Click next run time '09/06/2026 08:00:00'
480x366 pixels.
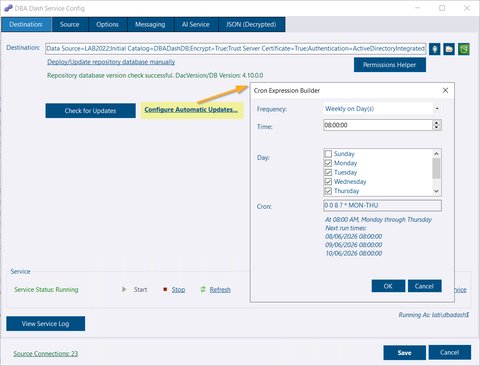(354, 245)
